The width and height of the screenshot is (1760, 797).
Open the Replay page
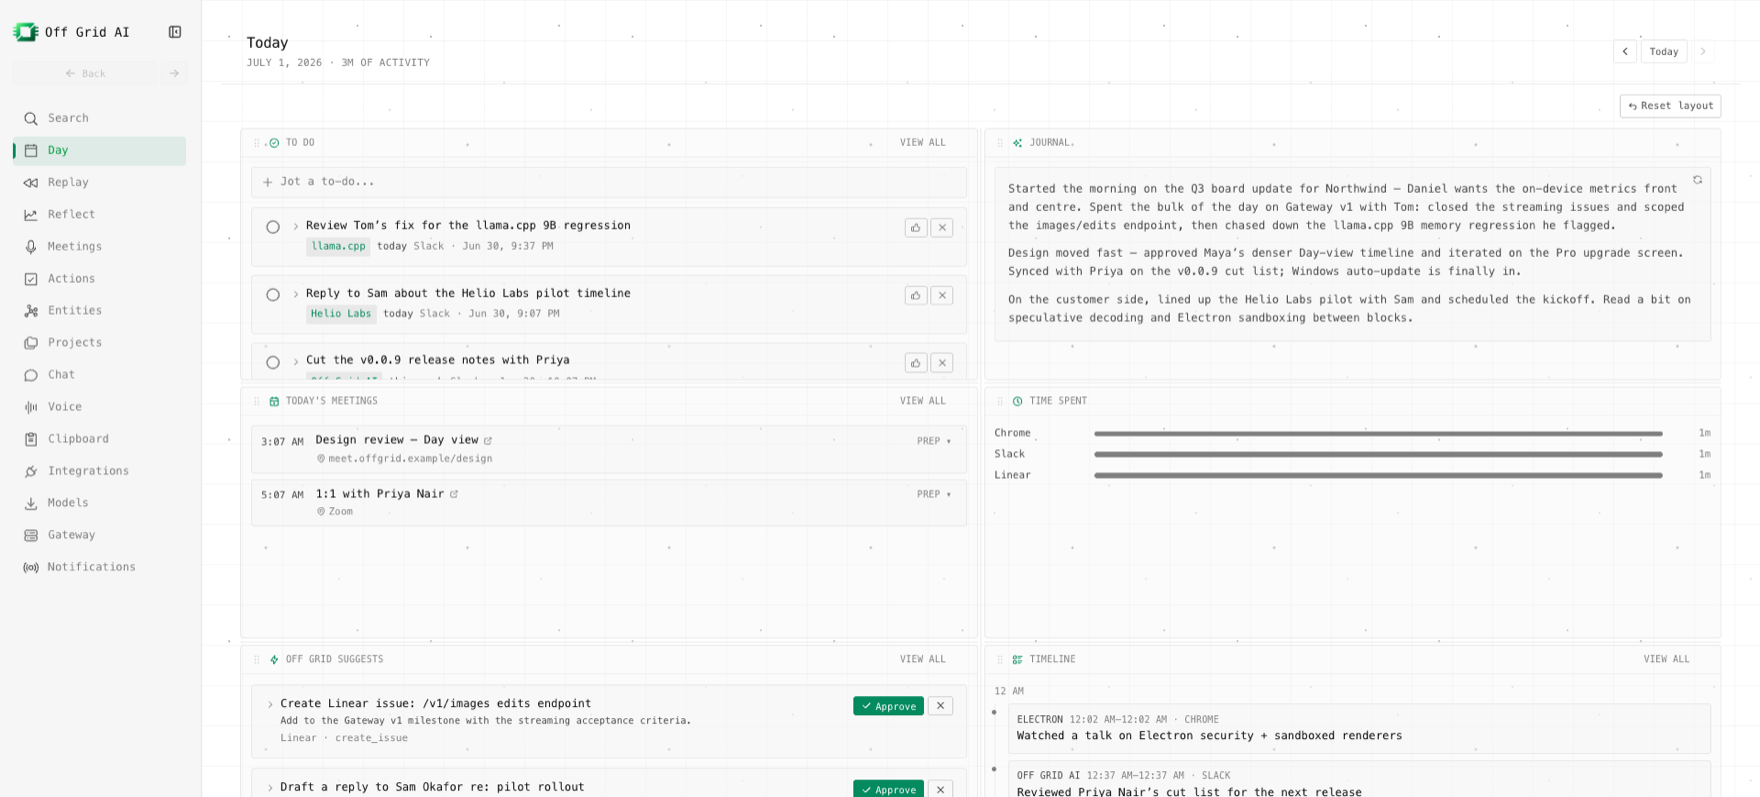click(x=99, y=182)
